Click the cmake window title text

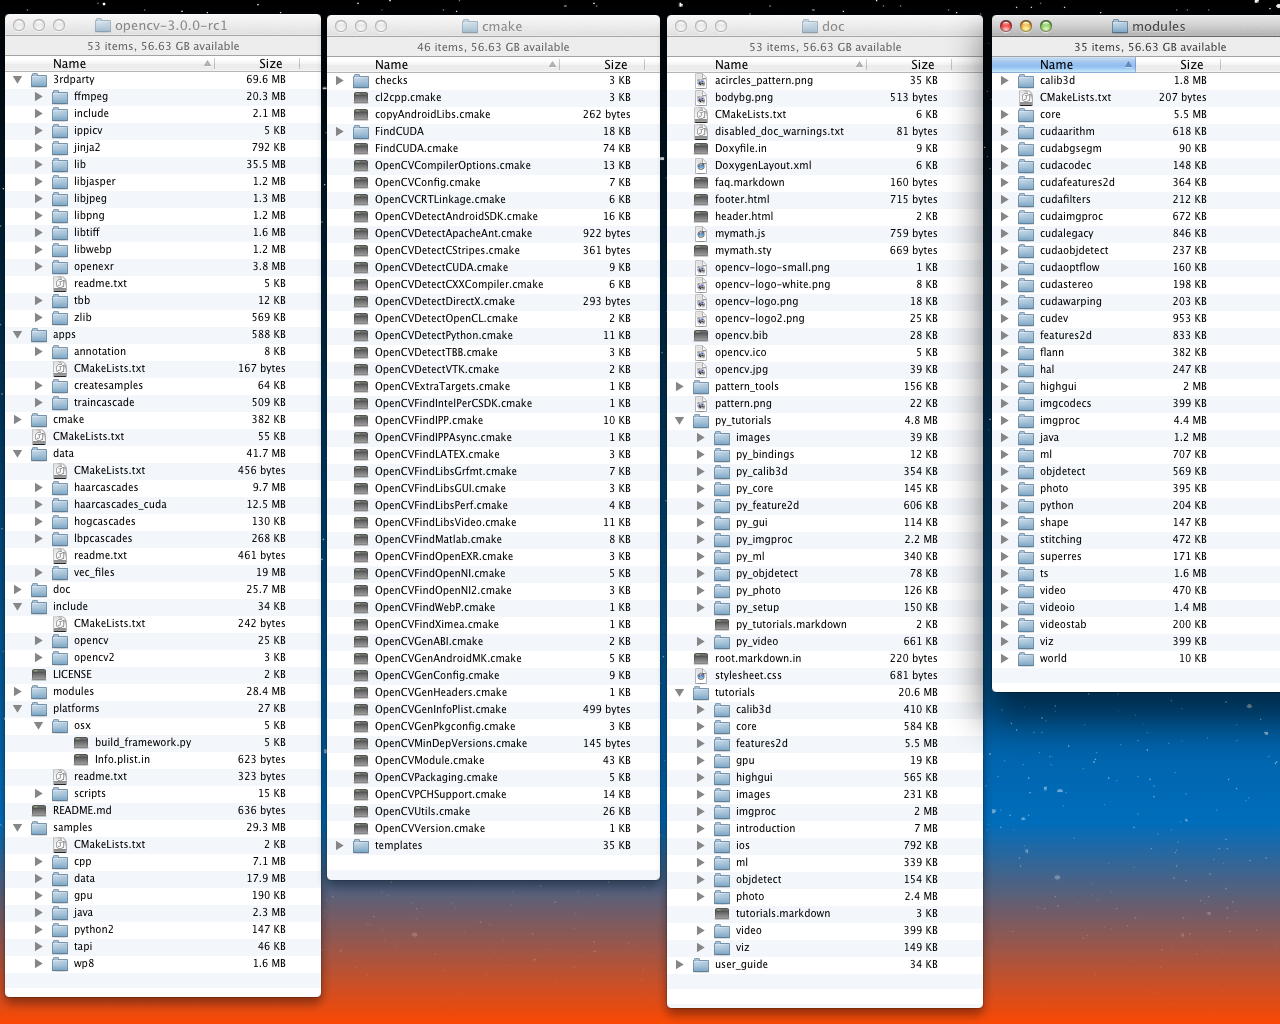(x=502, y=27)
